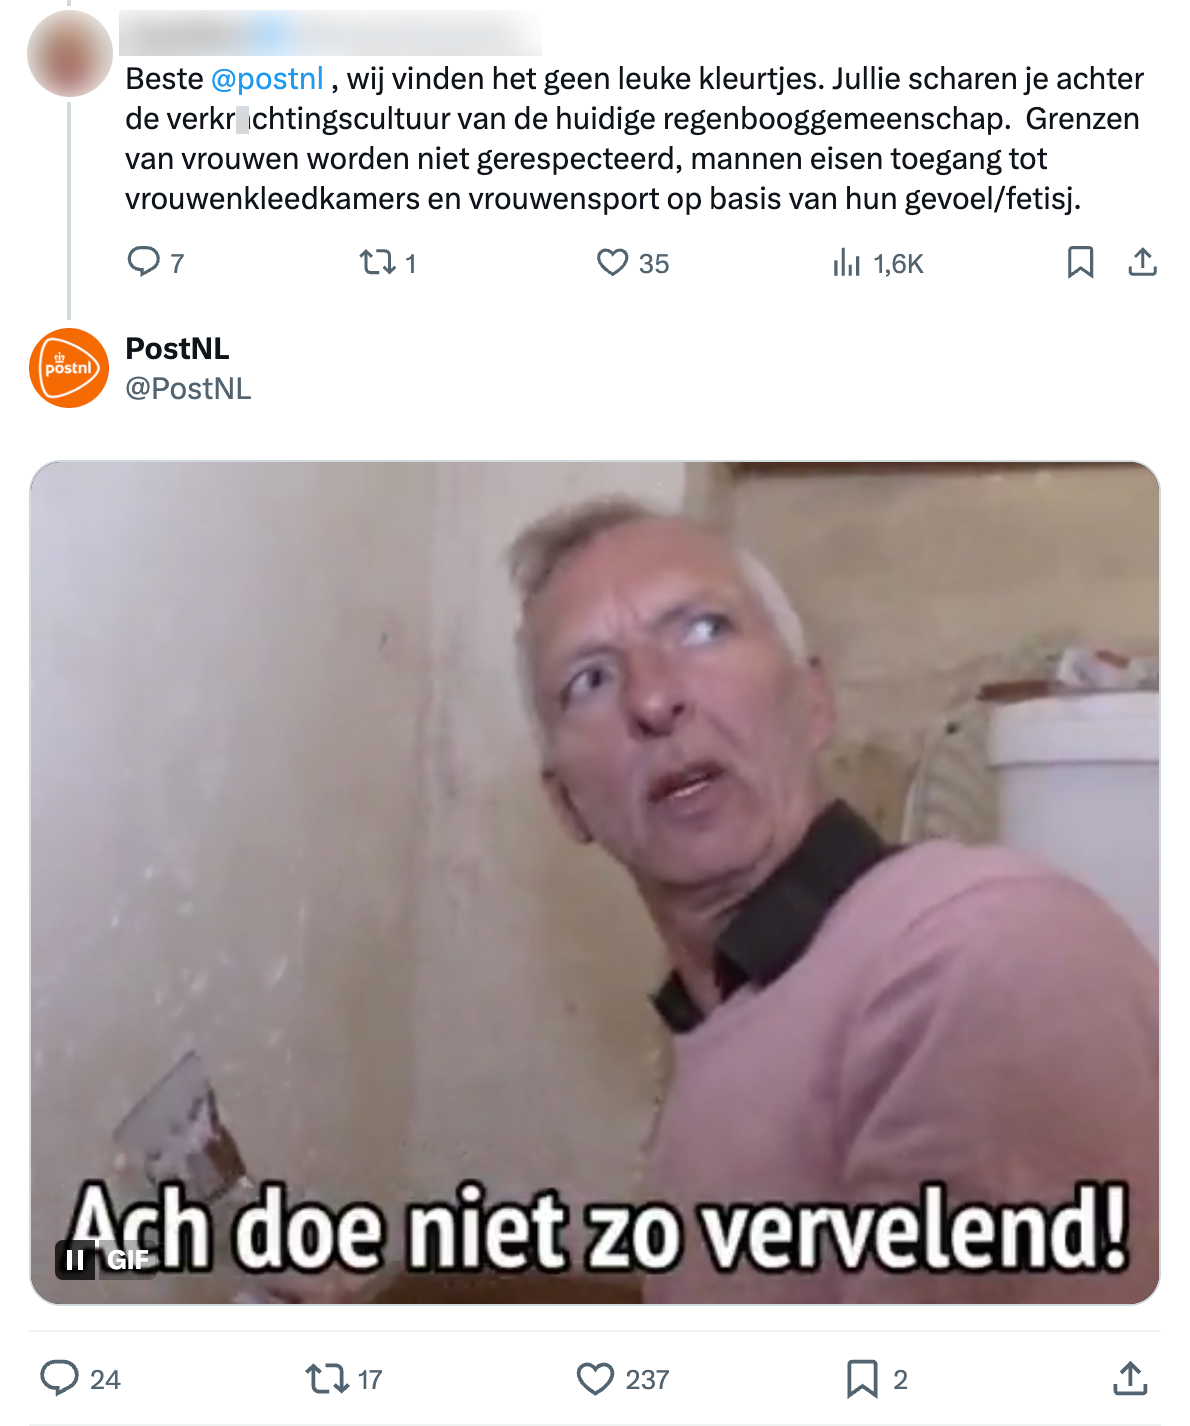Repost the PostNL tweet with 17 reposts
Image resolution: width=1190 pixels, height=1426 pixels.
click(x=344, y=1379)
